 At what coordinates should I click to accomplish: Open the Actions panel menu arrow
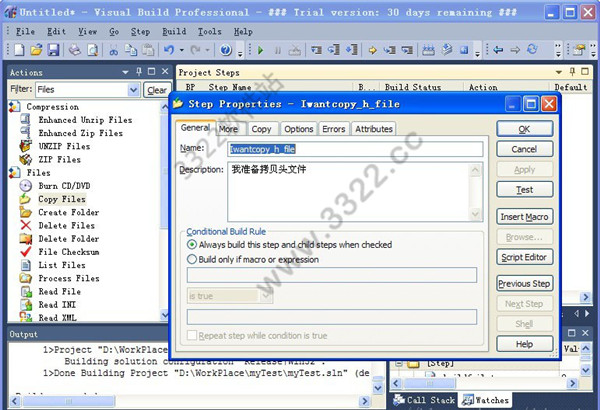(x=125, y=72)
